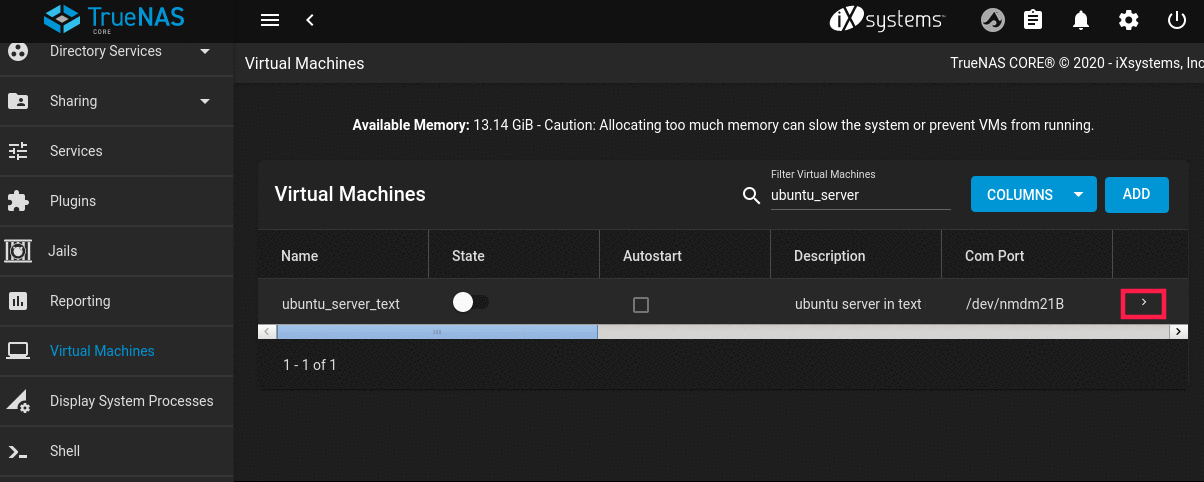Go to the Shell sidebar item

65,451
